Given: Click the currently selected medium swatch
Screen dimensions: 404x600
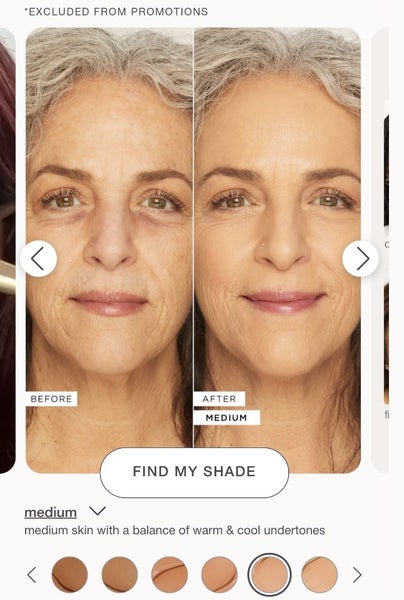Looking at the screenshot, I should (x=269, y=575).
